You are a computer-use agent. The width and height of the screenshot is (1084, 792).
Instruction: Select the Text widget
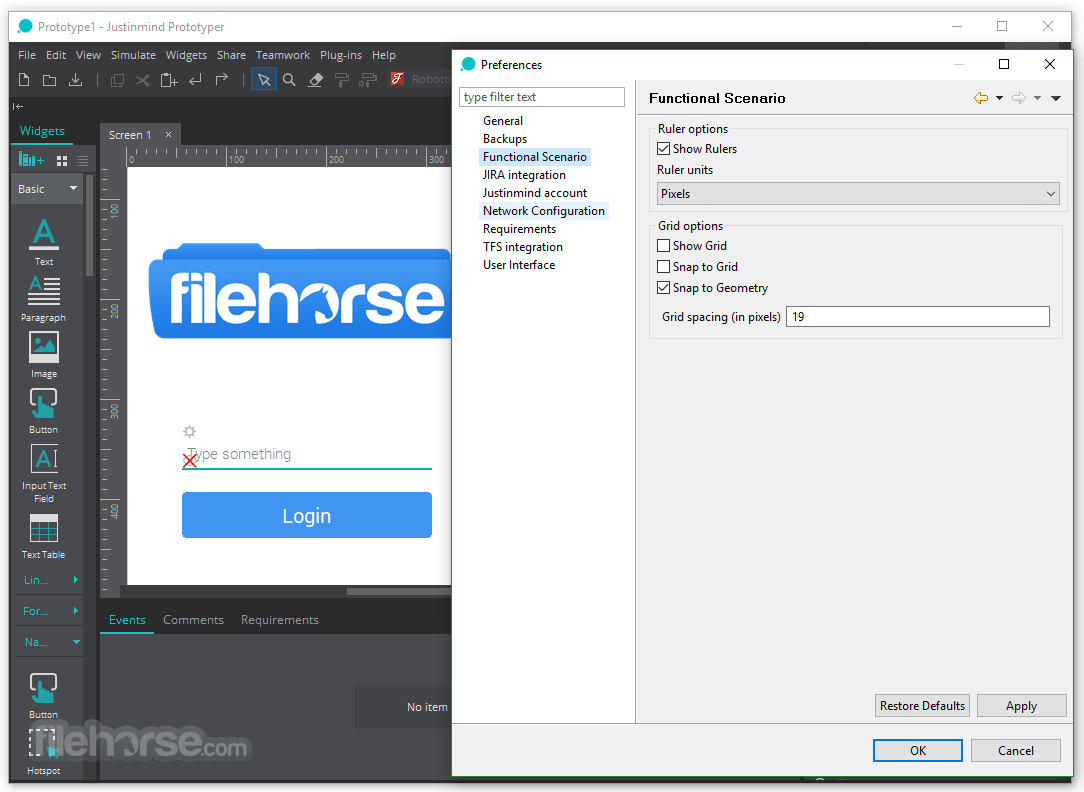pyautogui.click(x=44, y=241)
